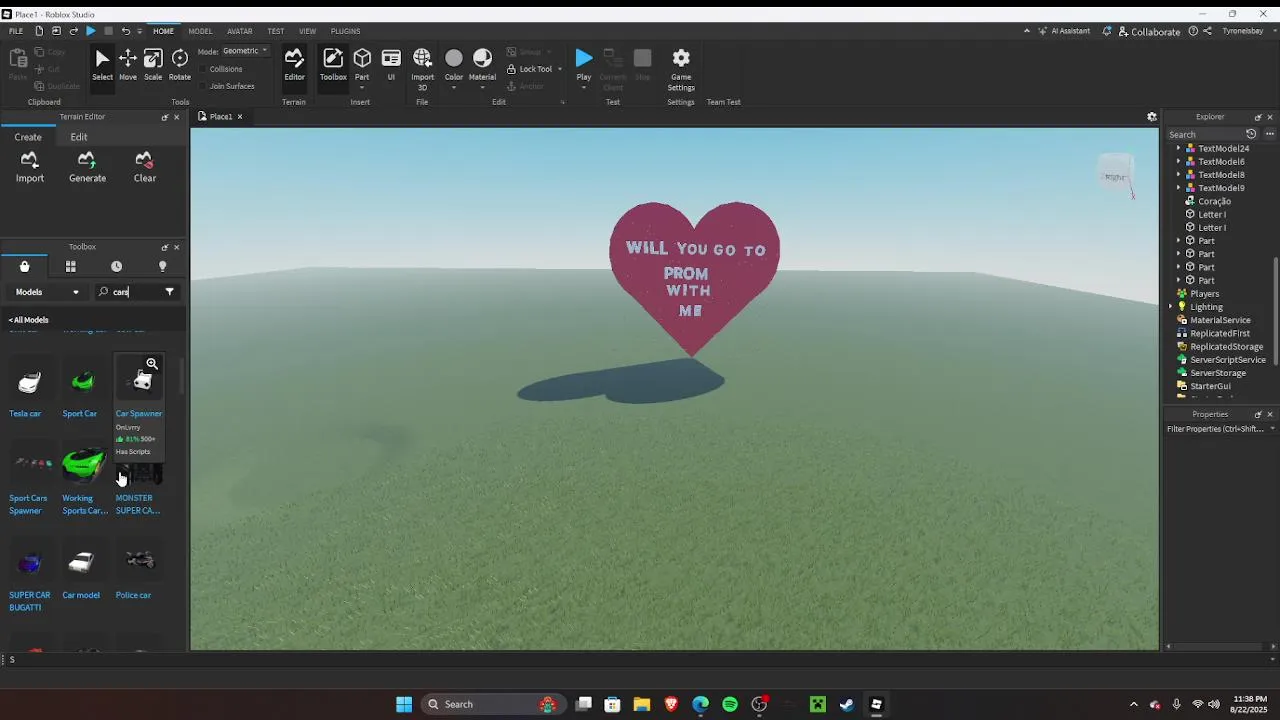Open Toolbox Marketplace tab
This screenshot has width=1280, height=720.
pyautogui.click(x=25, y=266)
